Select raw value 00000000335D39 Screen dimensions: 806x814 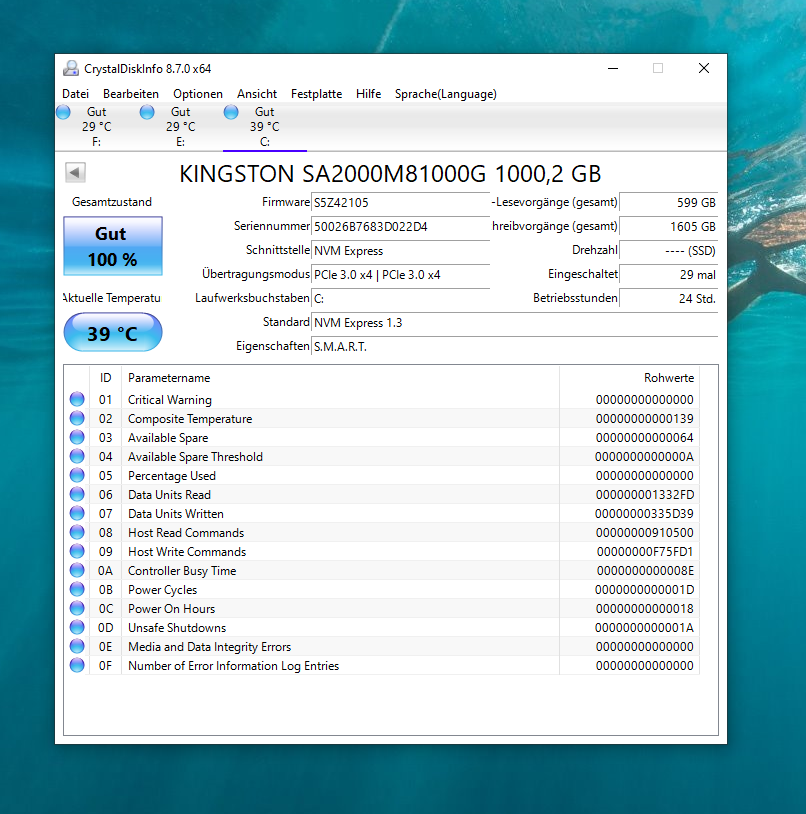click(x=645, y=513)
